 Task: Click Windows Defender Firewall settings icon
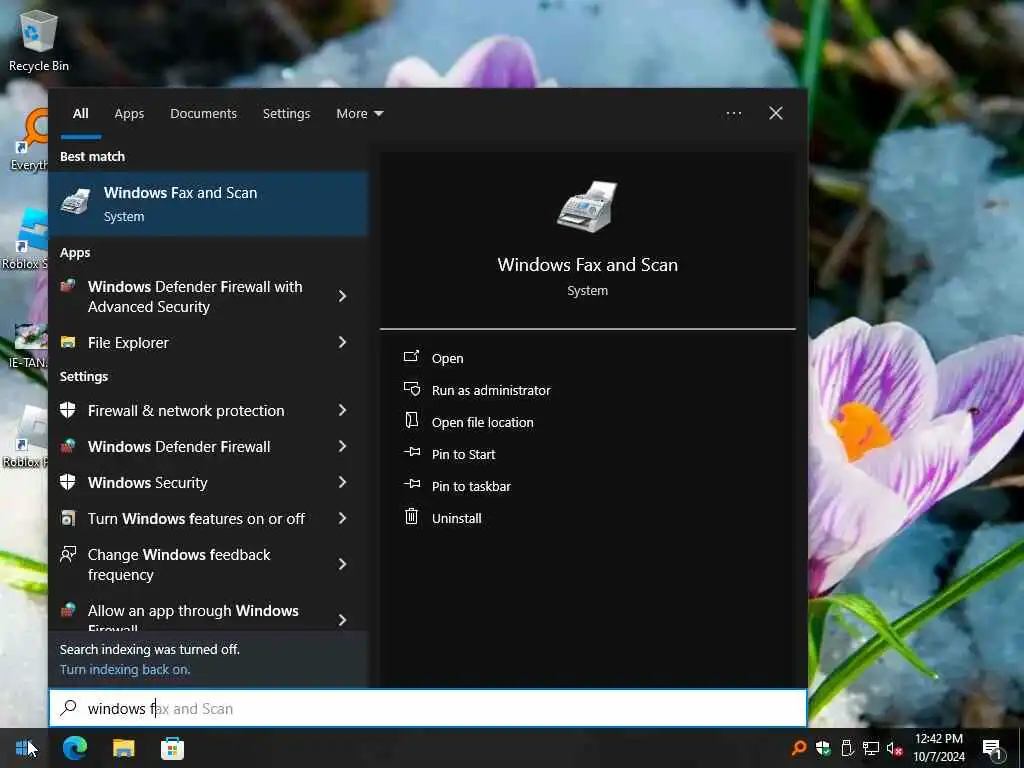point(68,446)
